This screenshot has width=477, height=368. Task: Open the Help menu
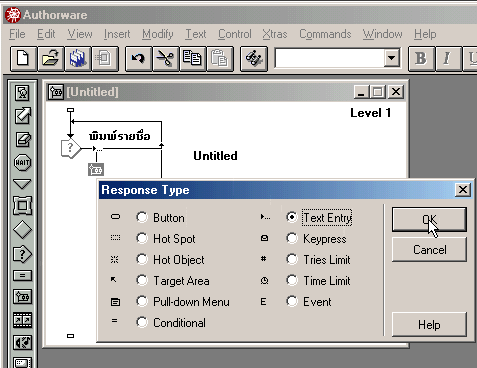tap(425, 34)
